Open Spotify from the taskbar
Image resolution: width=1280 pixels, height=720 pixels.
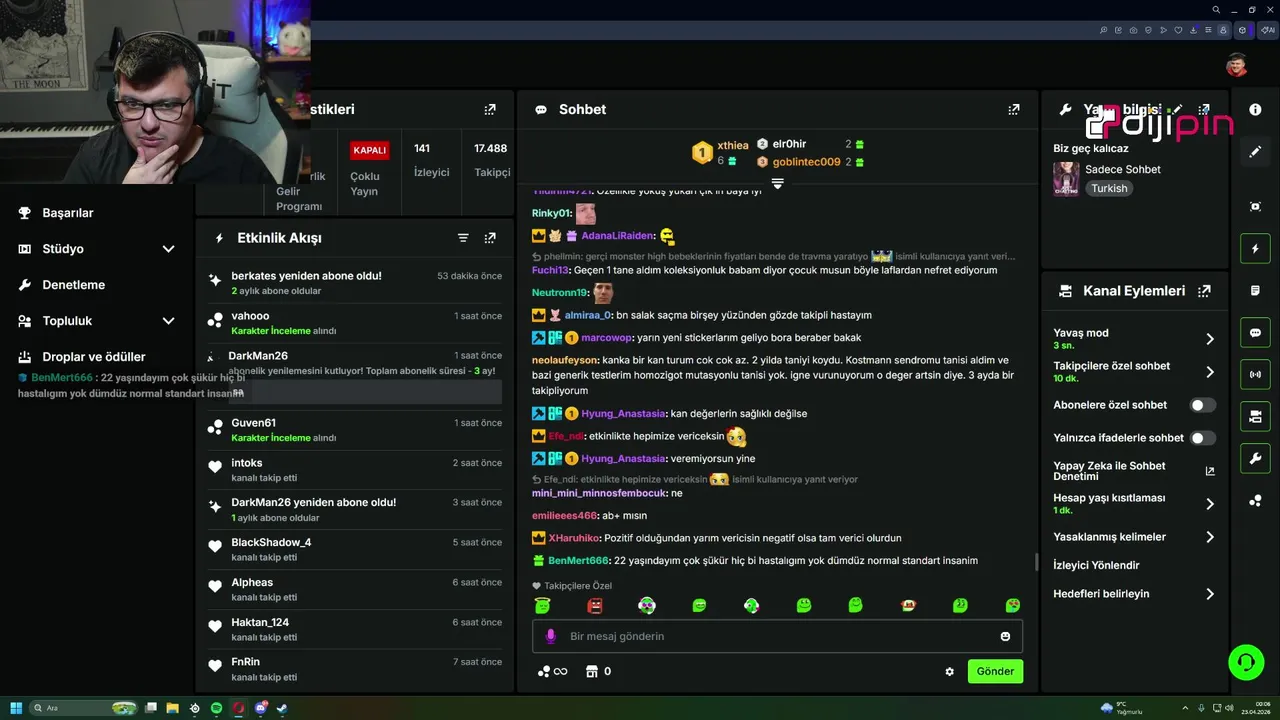[x=216, y=708]
